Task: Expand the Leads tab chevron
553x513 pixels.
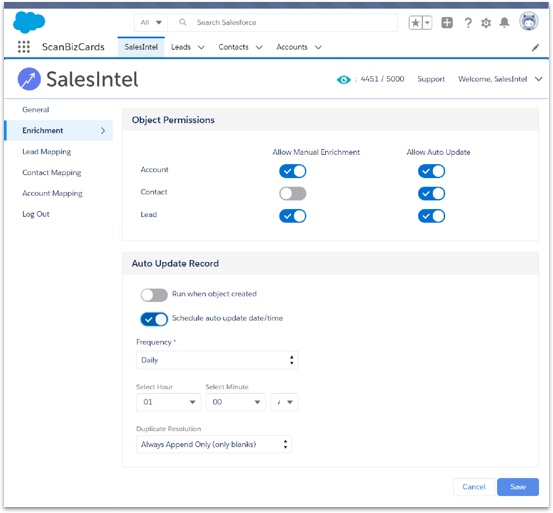Action: [201, 47]
